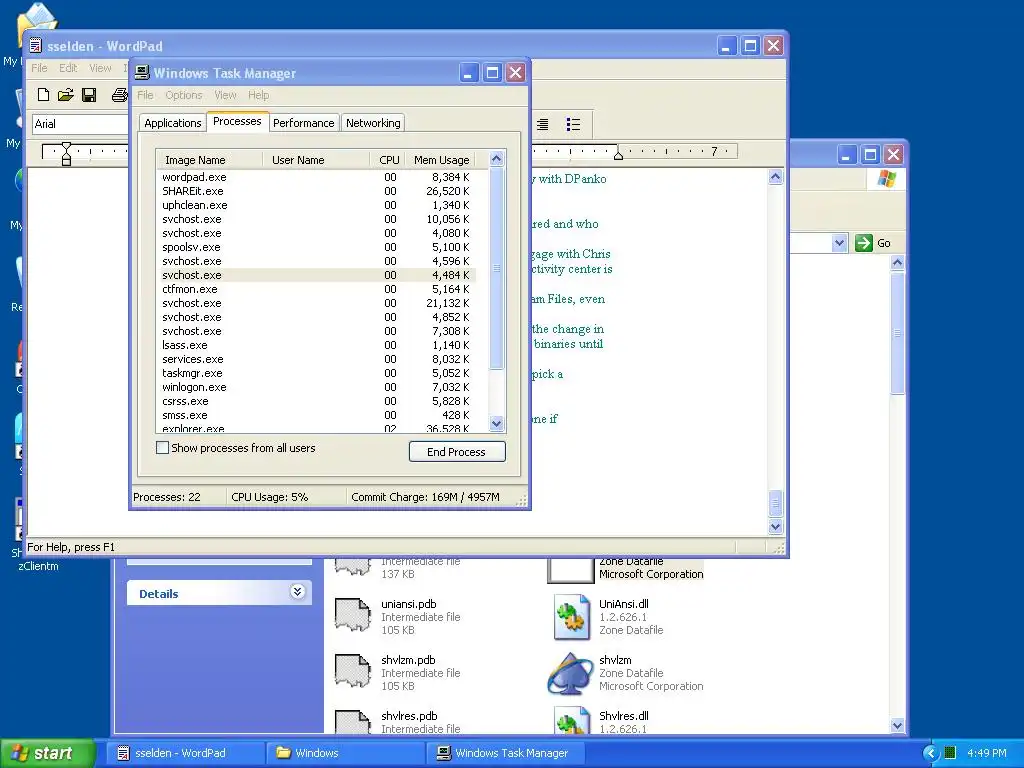Screen dimensions: 1024x768
Task: Expand hidden tray icons arrow
Action: tap(930, 753)
